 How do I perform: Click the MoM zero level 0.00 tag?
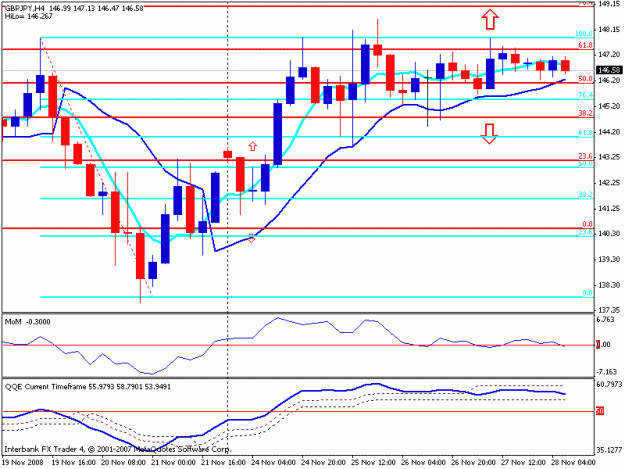coord(603,345)
